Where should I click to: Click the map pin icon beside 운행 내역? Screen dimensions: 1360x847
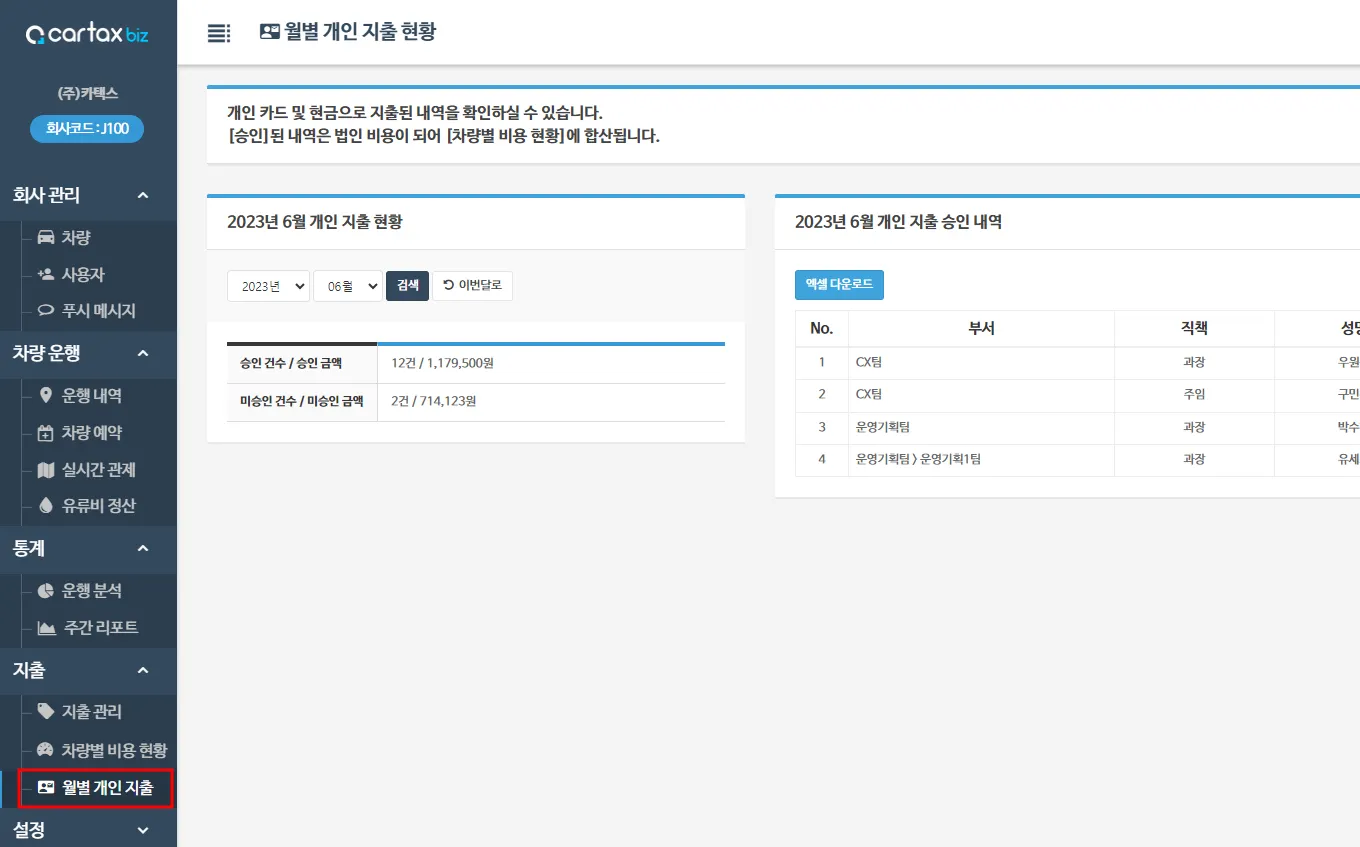tap(46, 395)
